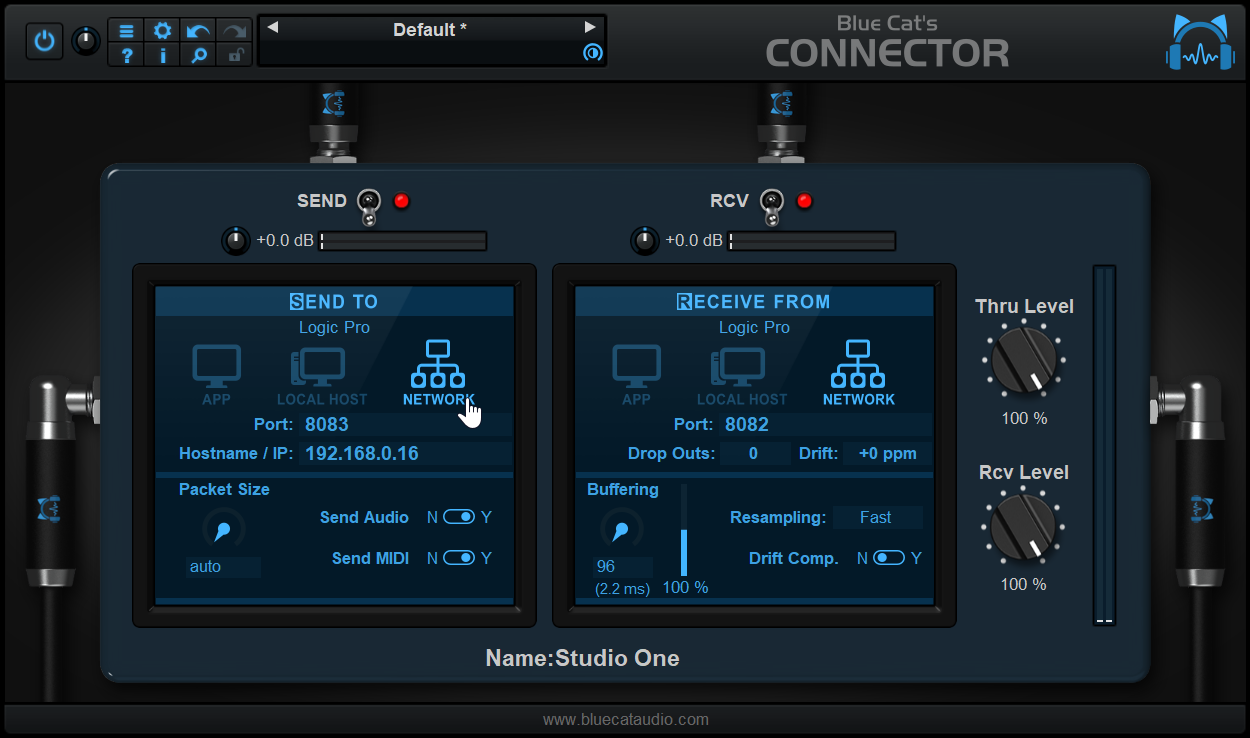Open the Resampling Fast dropdown
The height and width of the screenshot is (738, 1250).
coord(877,517)
